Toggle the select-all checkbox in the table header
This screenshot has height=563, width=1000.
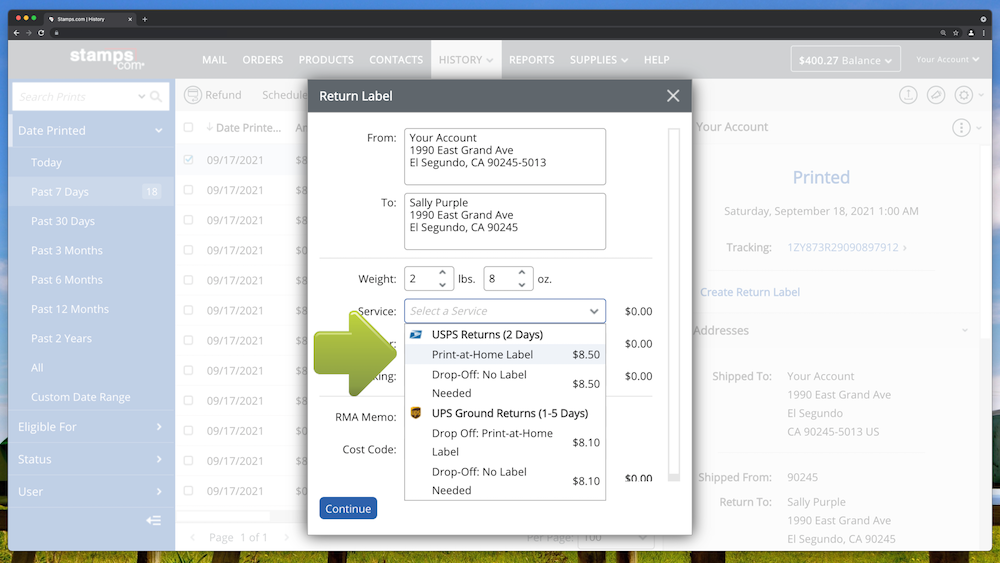click(x=188, y=127)
